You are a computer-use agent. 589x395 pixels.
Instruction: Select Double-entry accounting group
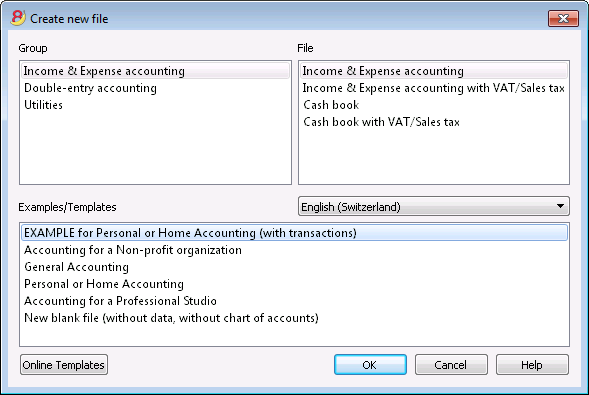point(91,88)
